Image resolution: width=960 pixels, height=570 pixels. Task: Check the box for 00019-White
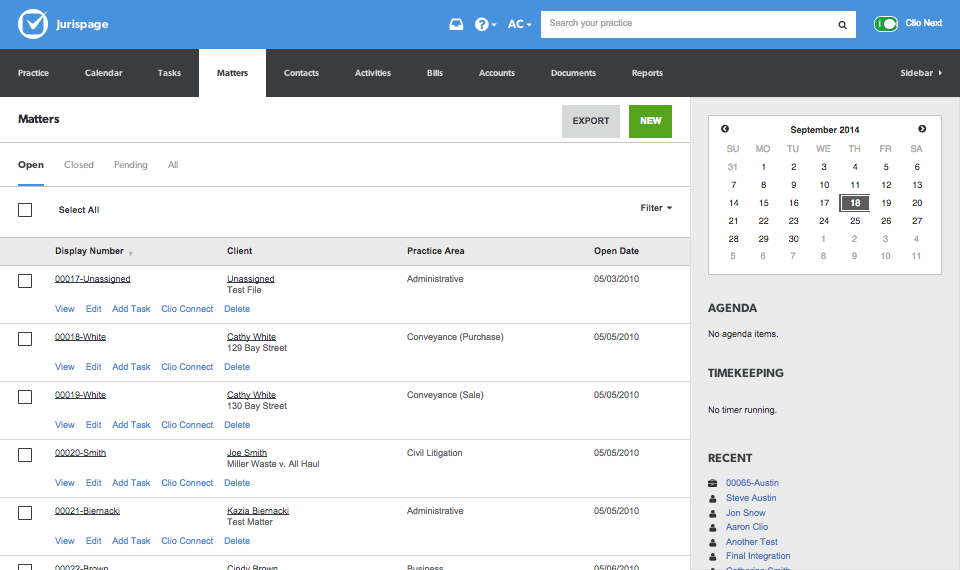[25, 397]
